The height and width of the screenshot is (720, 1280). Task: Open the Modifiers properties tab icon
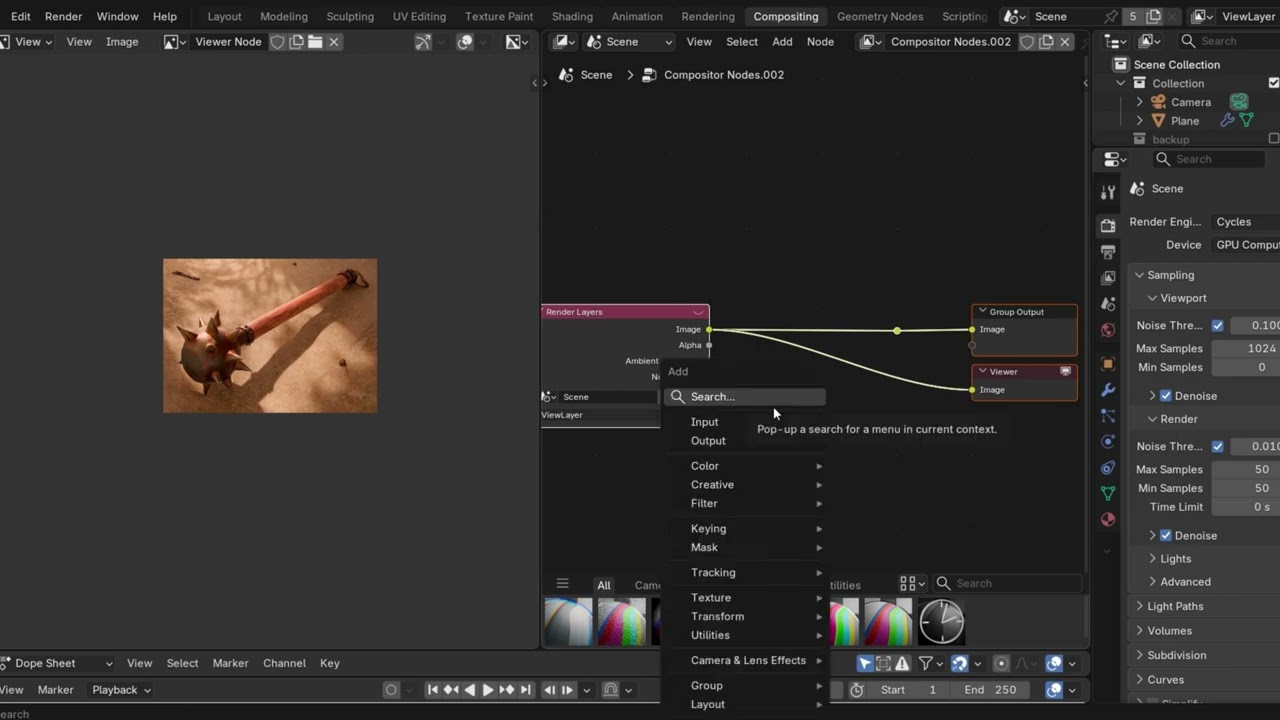[x=1108, y=390]
